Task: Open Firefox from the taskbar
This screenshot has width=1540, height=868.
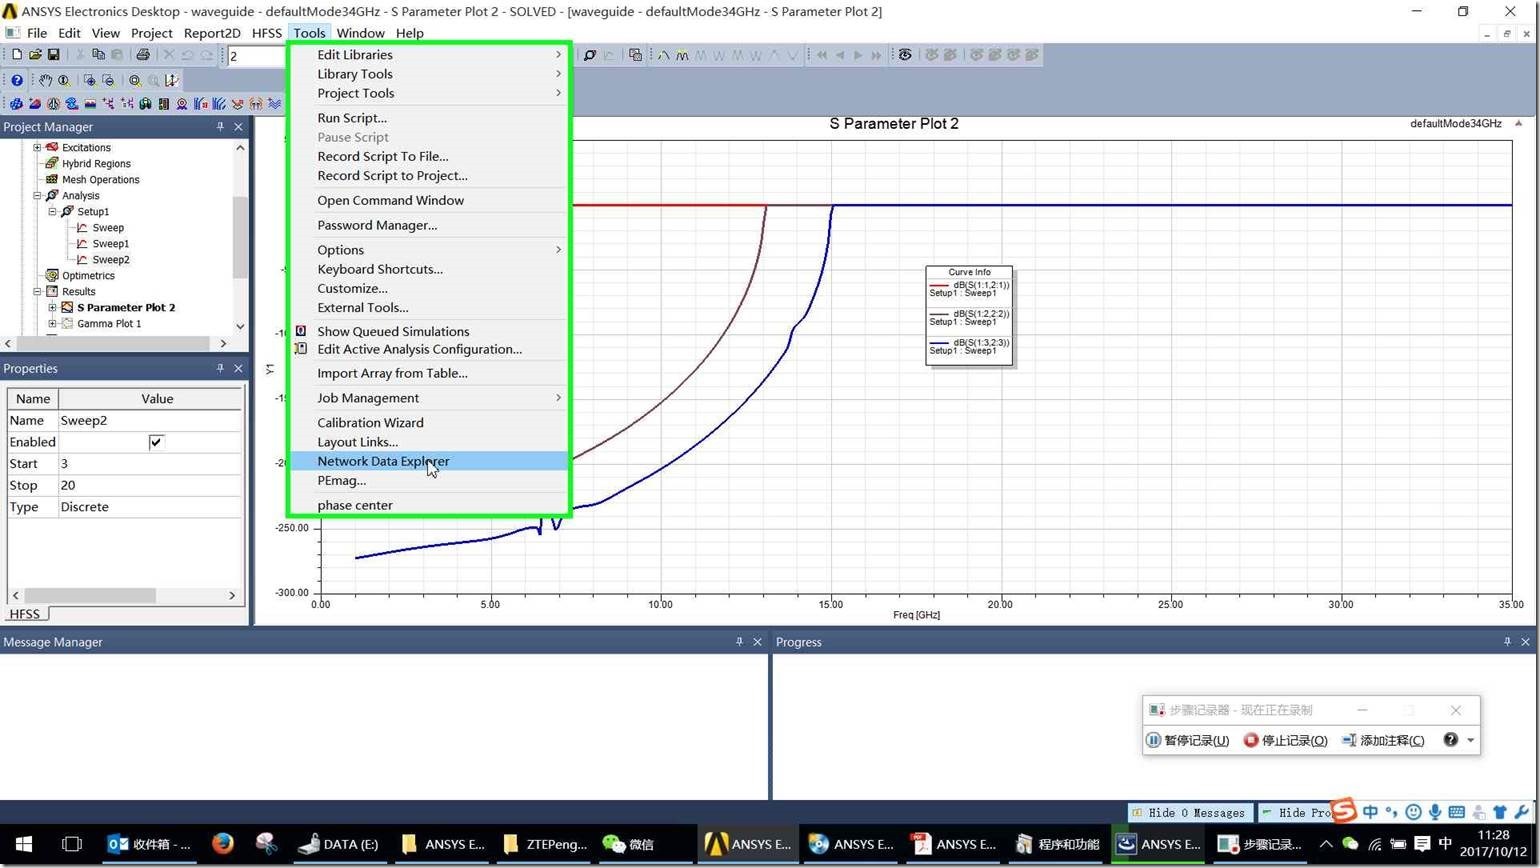Action: point(222,844)
